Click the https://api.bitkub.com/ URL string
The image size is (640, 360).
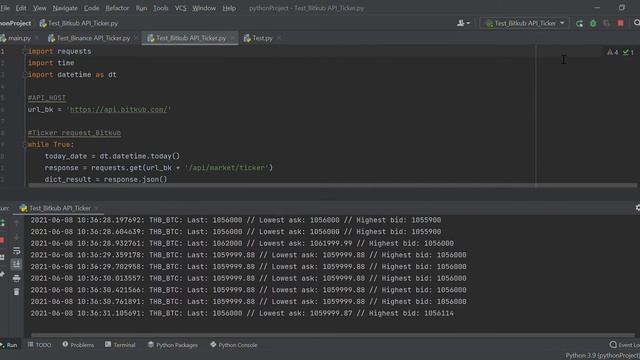118,109
